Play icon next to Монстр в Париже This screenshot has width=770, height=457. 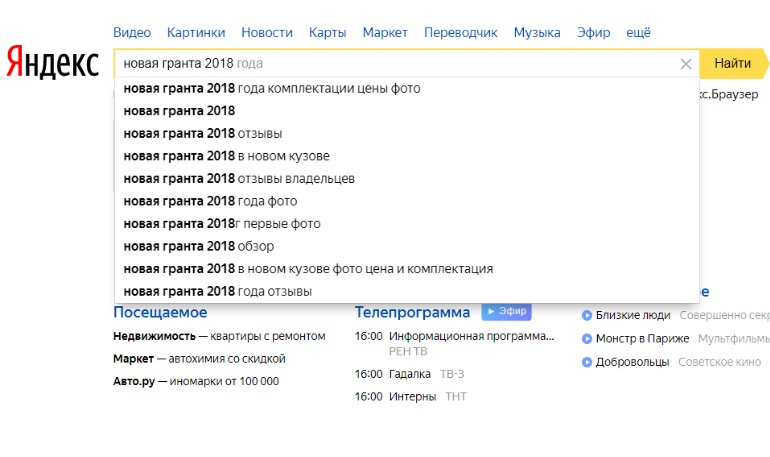[586, 339]
